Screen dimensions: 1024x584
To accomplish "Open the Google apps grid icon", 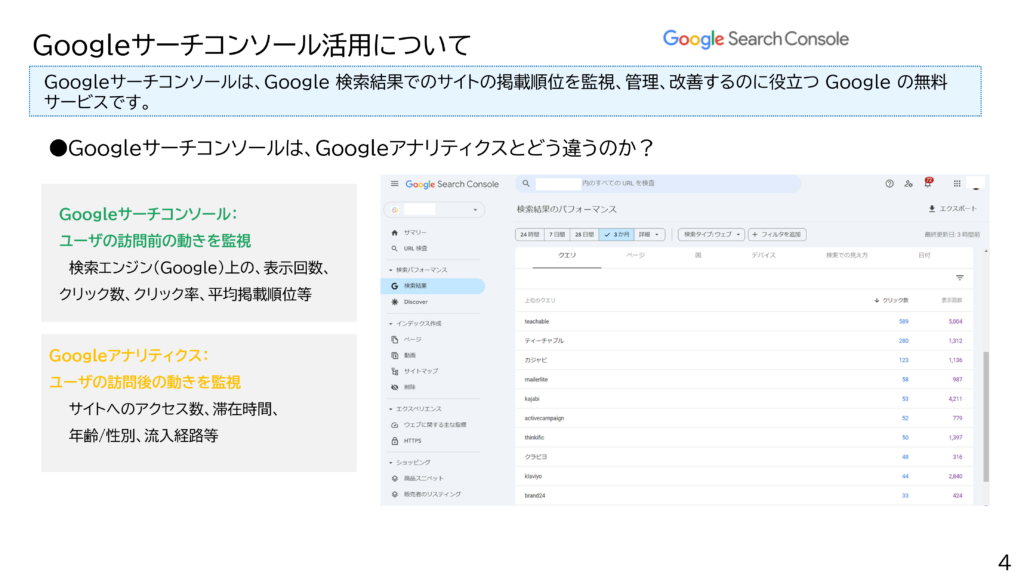I will click(957, 184).
